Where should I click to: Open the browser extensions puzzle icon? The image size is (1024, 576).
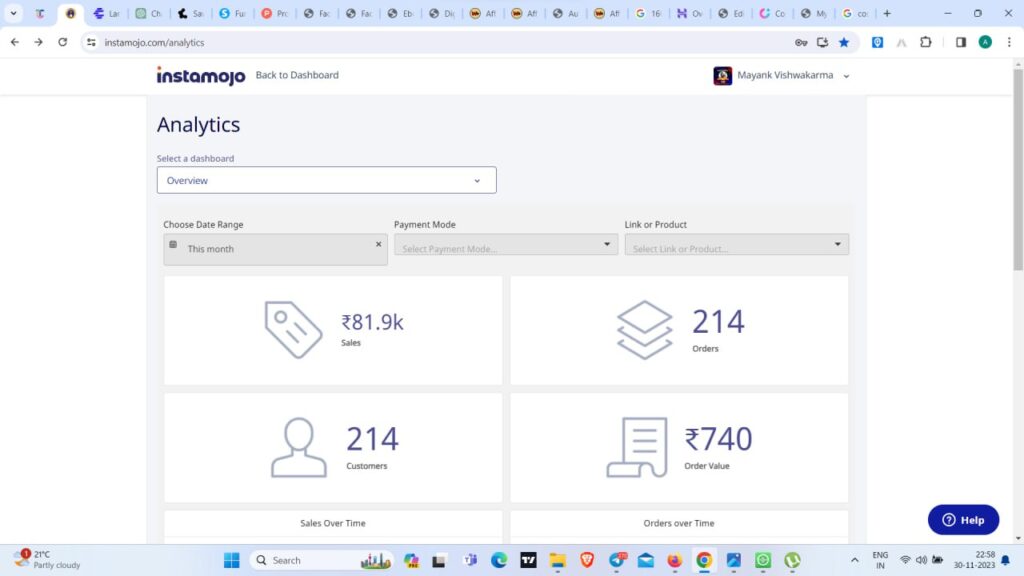tap(925, 42)
